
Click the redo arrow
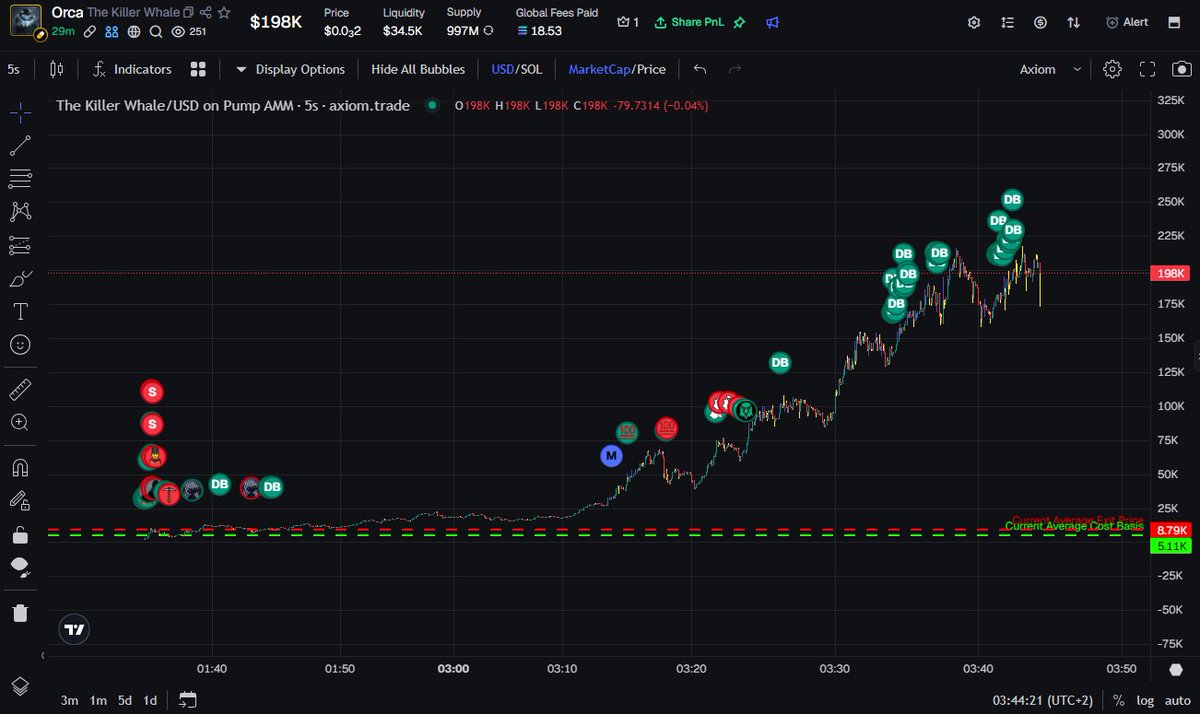735,69
